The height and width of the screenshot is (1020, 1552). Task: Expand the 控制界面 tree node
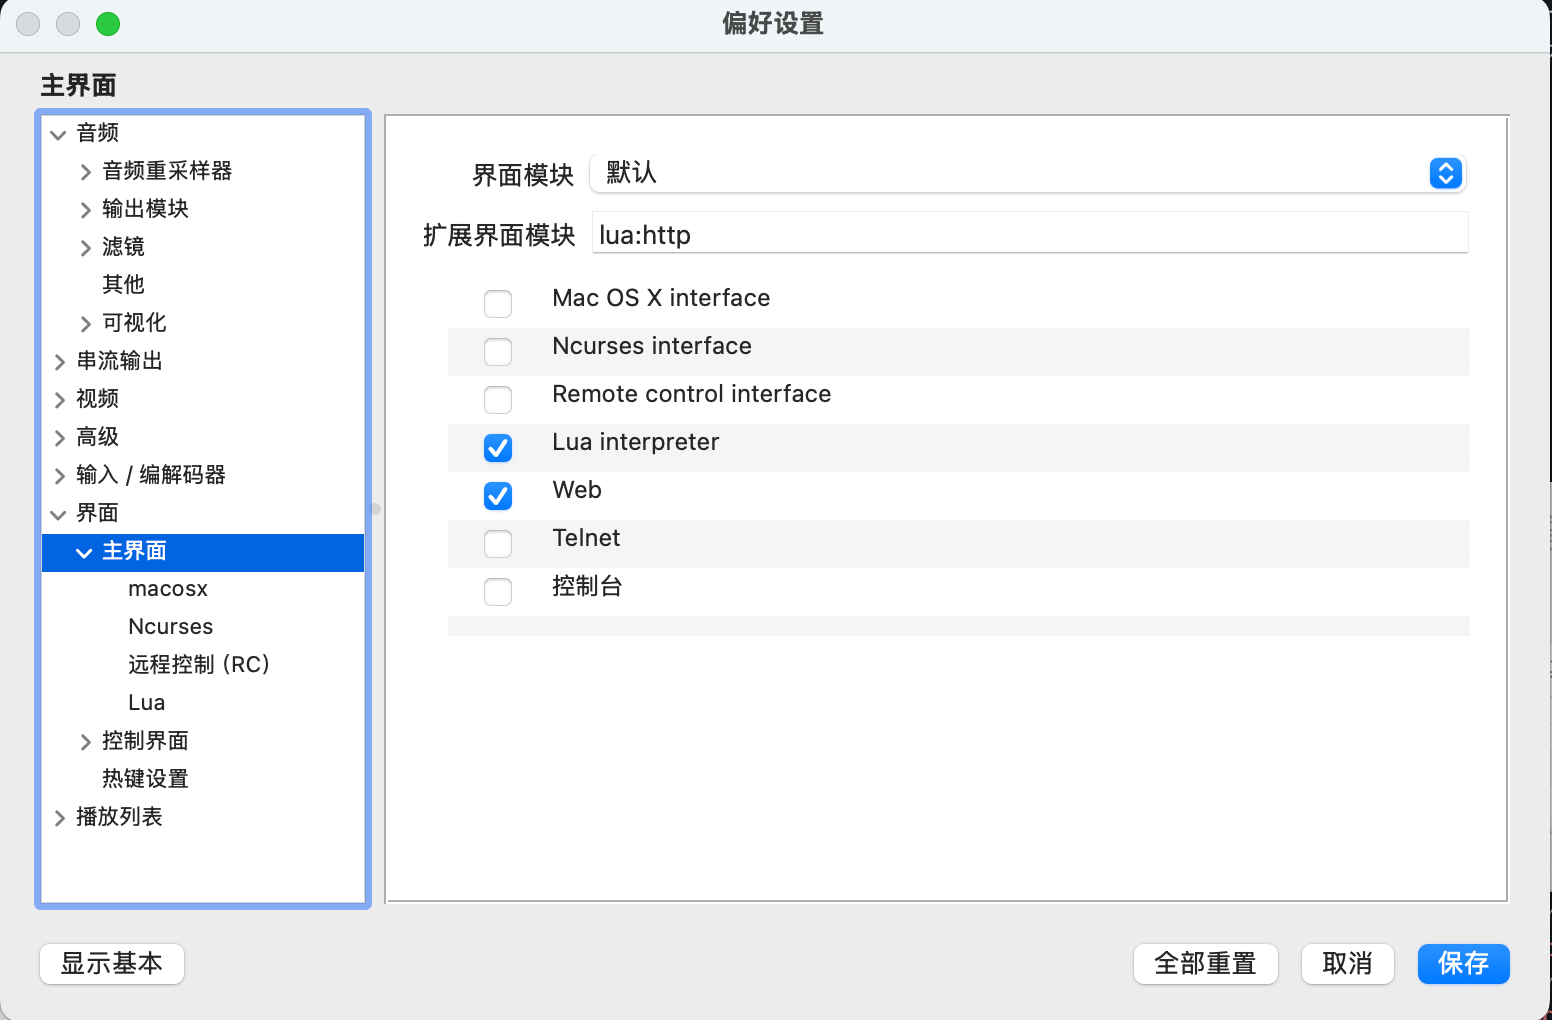point(86,742)
